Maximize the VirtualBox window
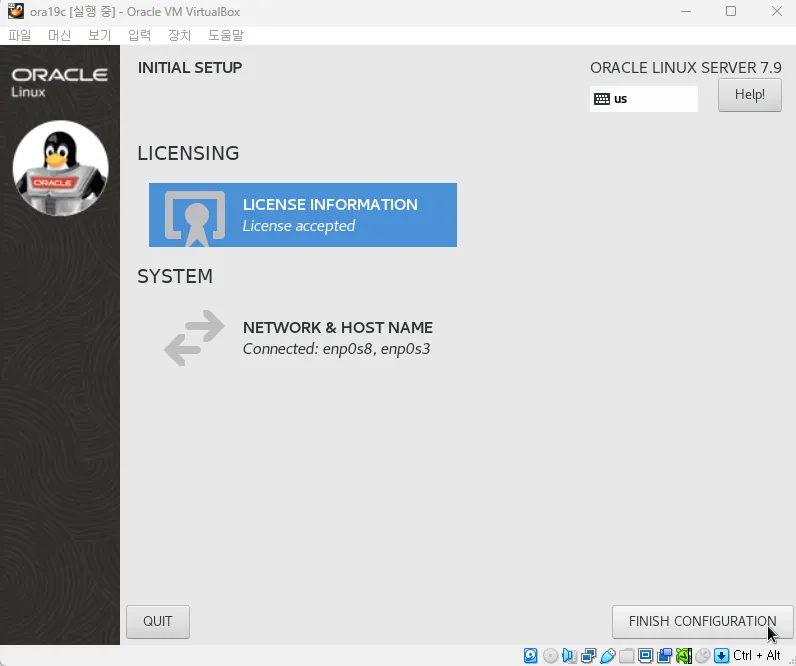 pyautogui.click(x=731, y=11)
